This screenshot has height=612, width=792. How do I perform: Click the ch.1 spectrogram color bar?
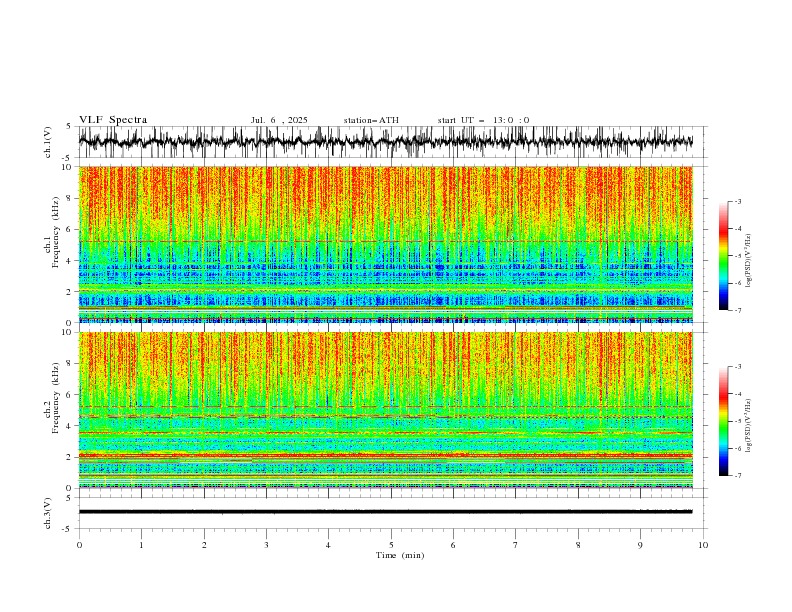[723, 256]
